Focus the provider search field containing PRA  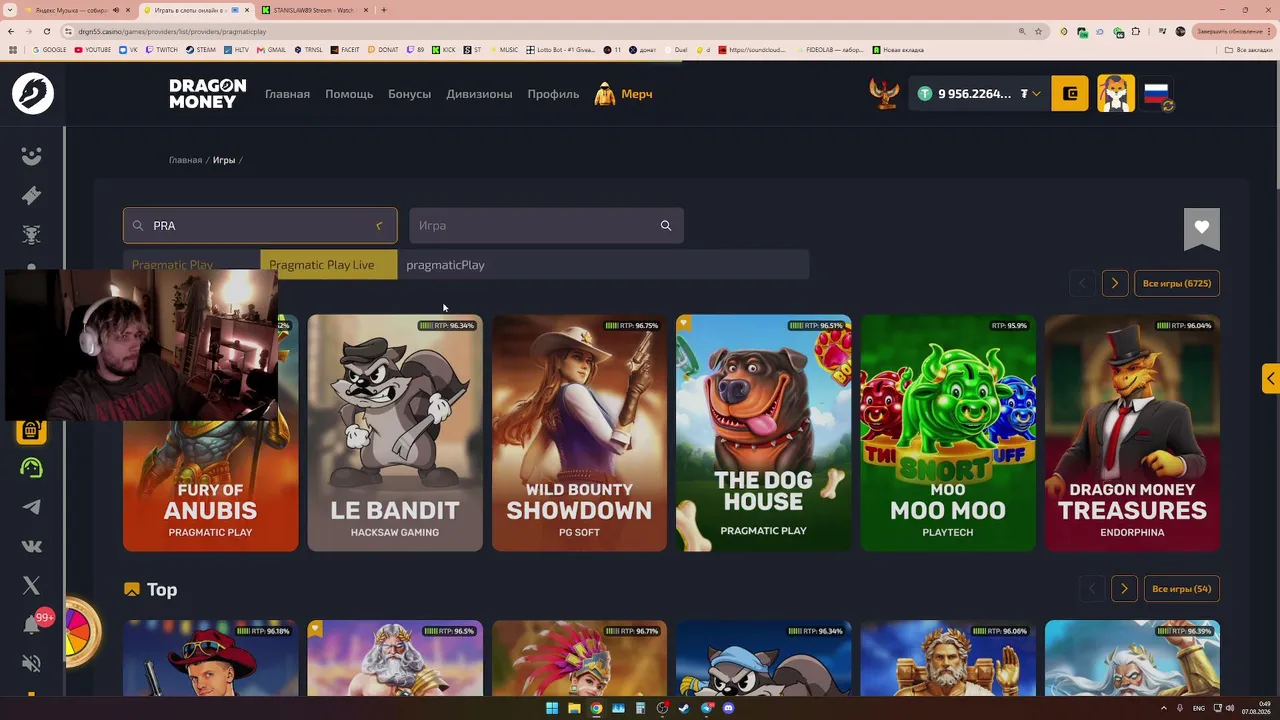click(x=260, y=226)
